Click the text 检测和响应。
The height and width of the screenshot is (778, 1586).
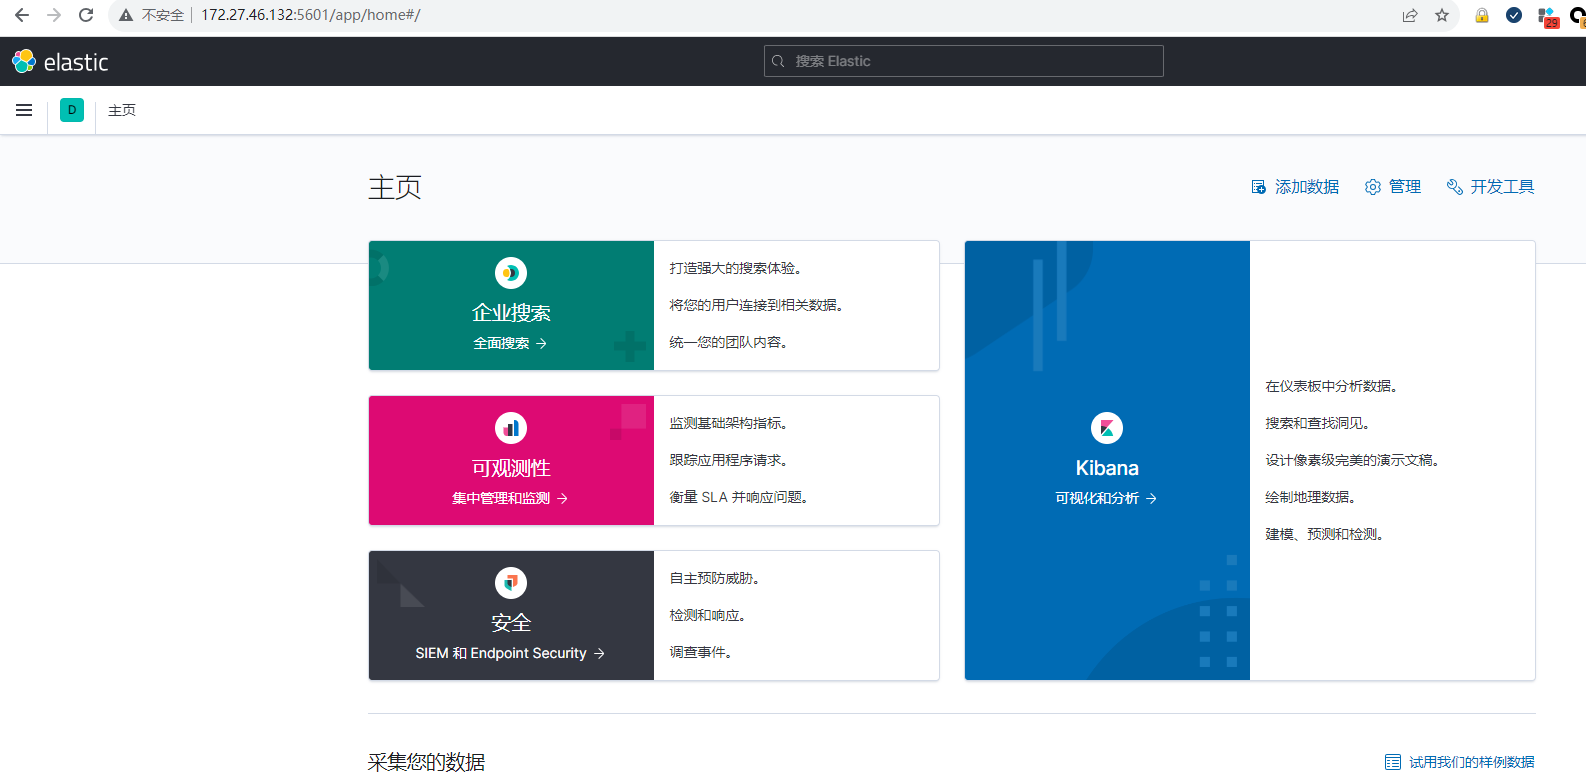(x=708, y=615)
